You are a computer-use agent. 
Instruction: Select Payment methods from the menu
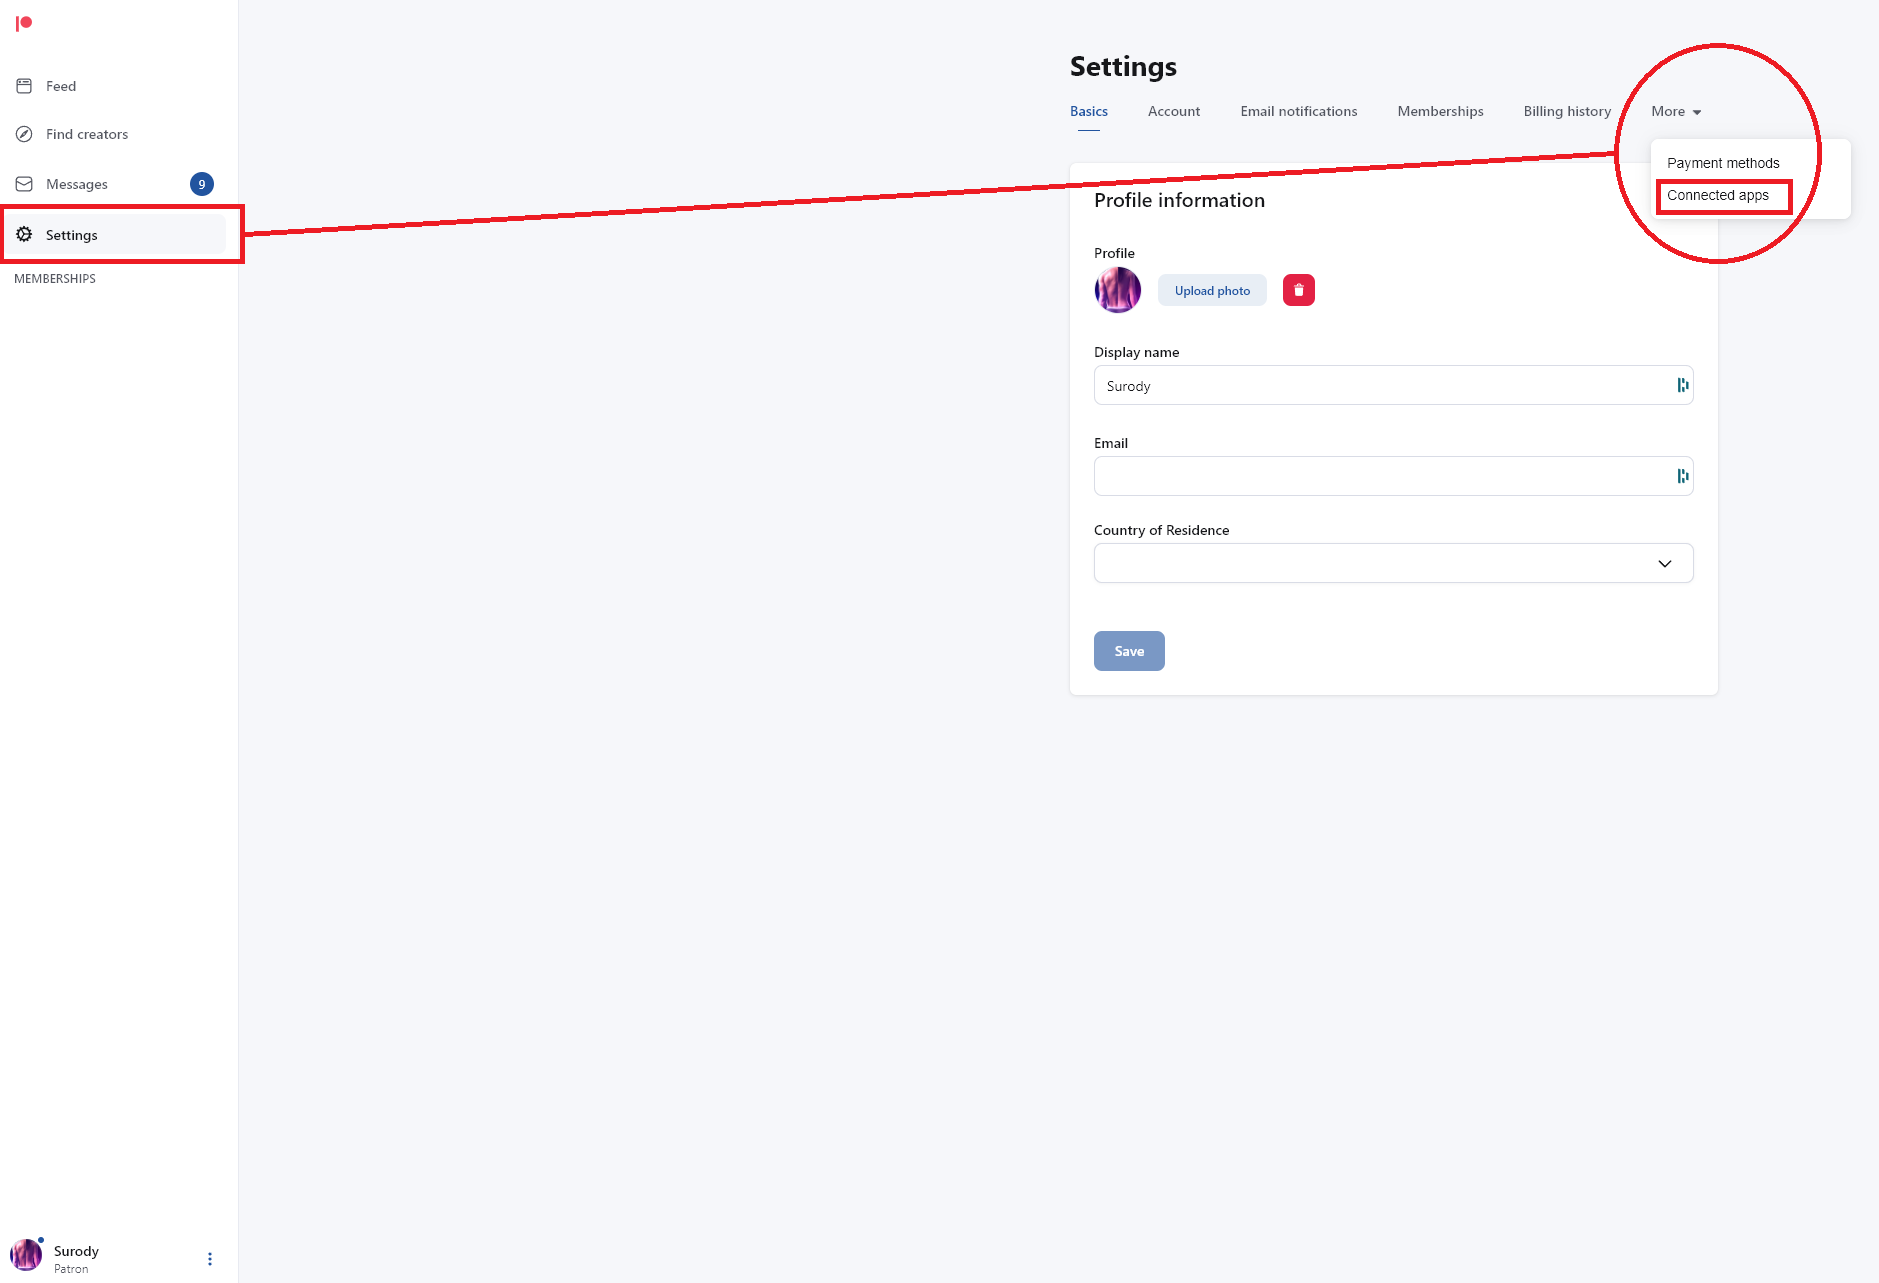coord(1723,163)
